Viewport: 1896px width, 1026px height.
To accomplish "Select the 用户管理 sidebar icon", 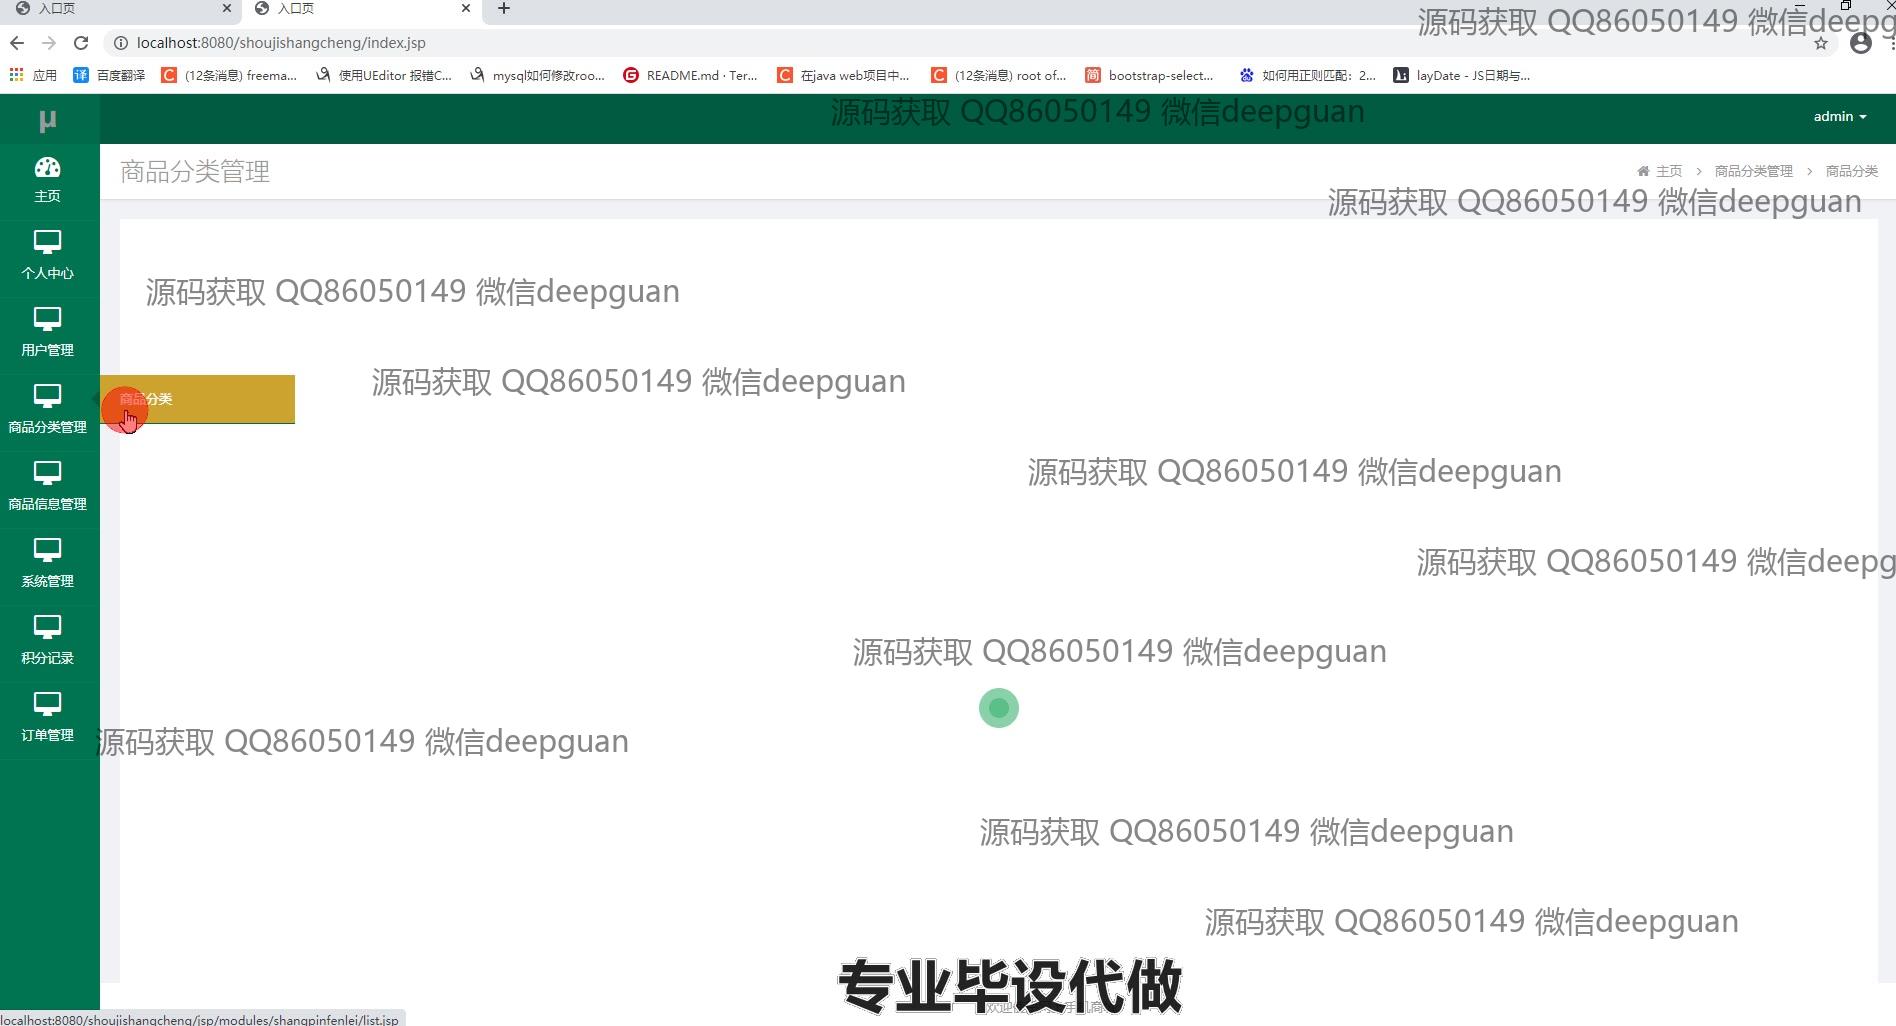I will point(47,319).
